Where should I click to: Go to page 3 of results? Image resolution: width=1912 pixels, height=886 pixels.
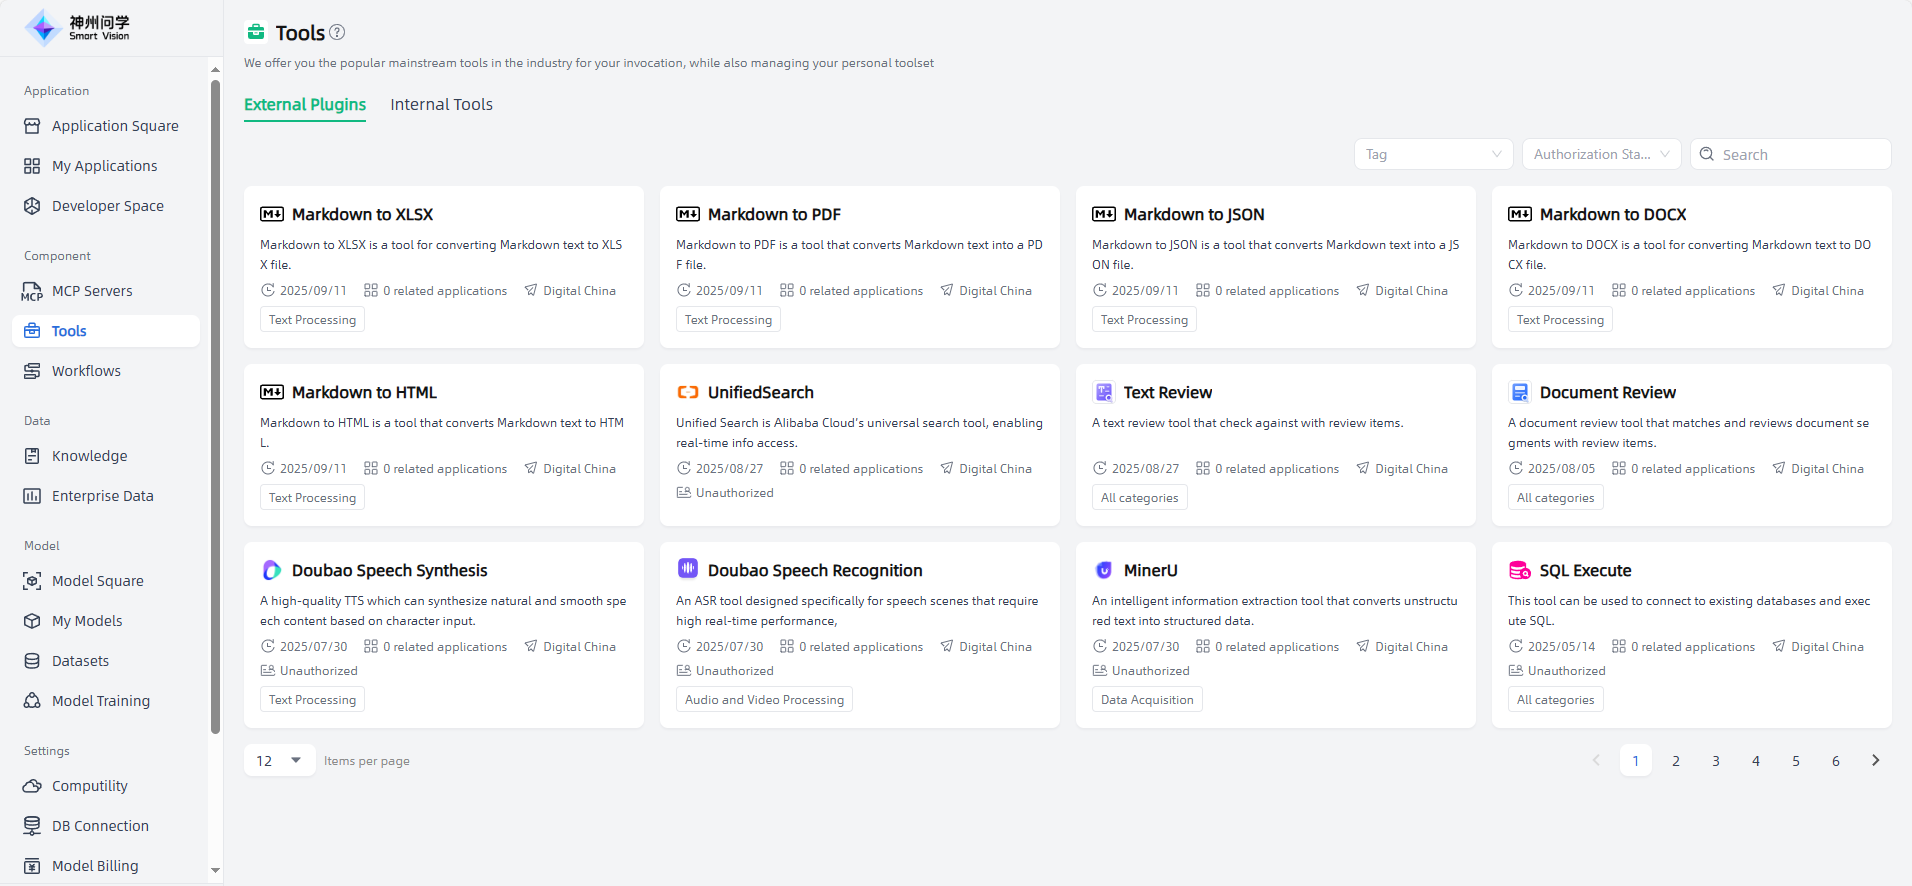1716,761
